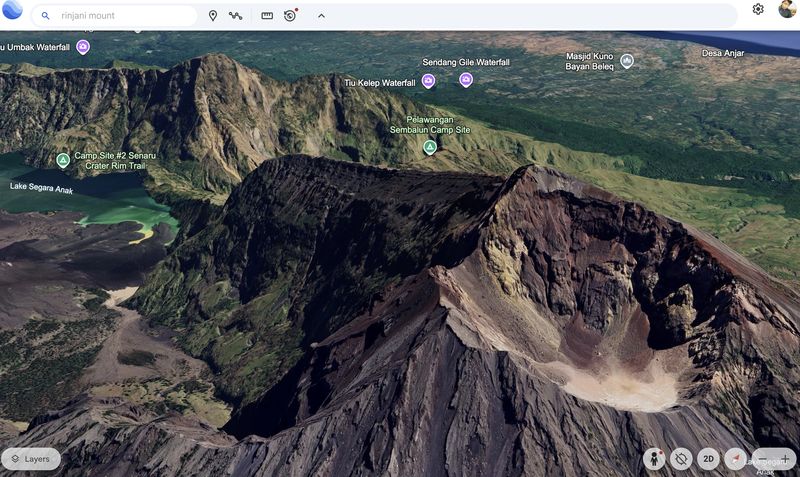The width and height of the screenshot is (800, 477).
Task: Zoom out with the minus button
Action: pyautogui.click(x=762, y=459)
